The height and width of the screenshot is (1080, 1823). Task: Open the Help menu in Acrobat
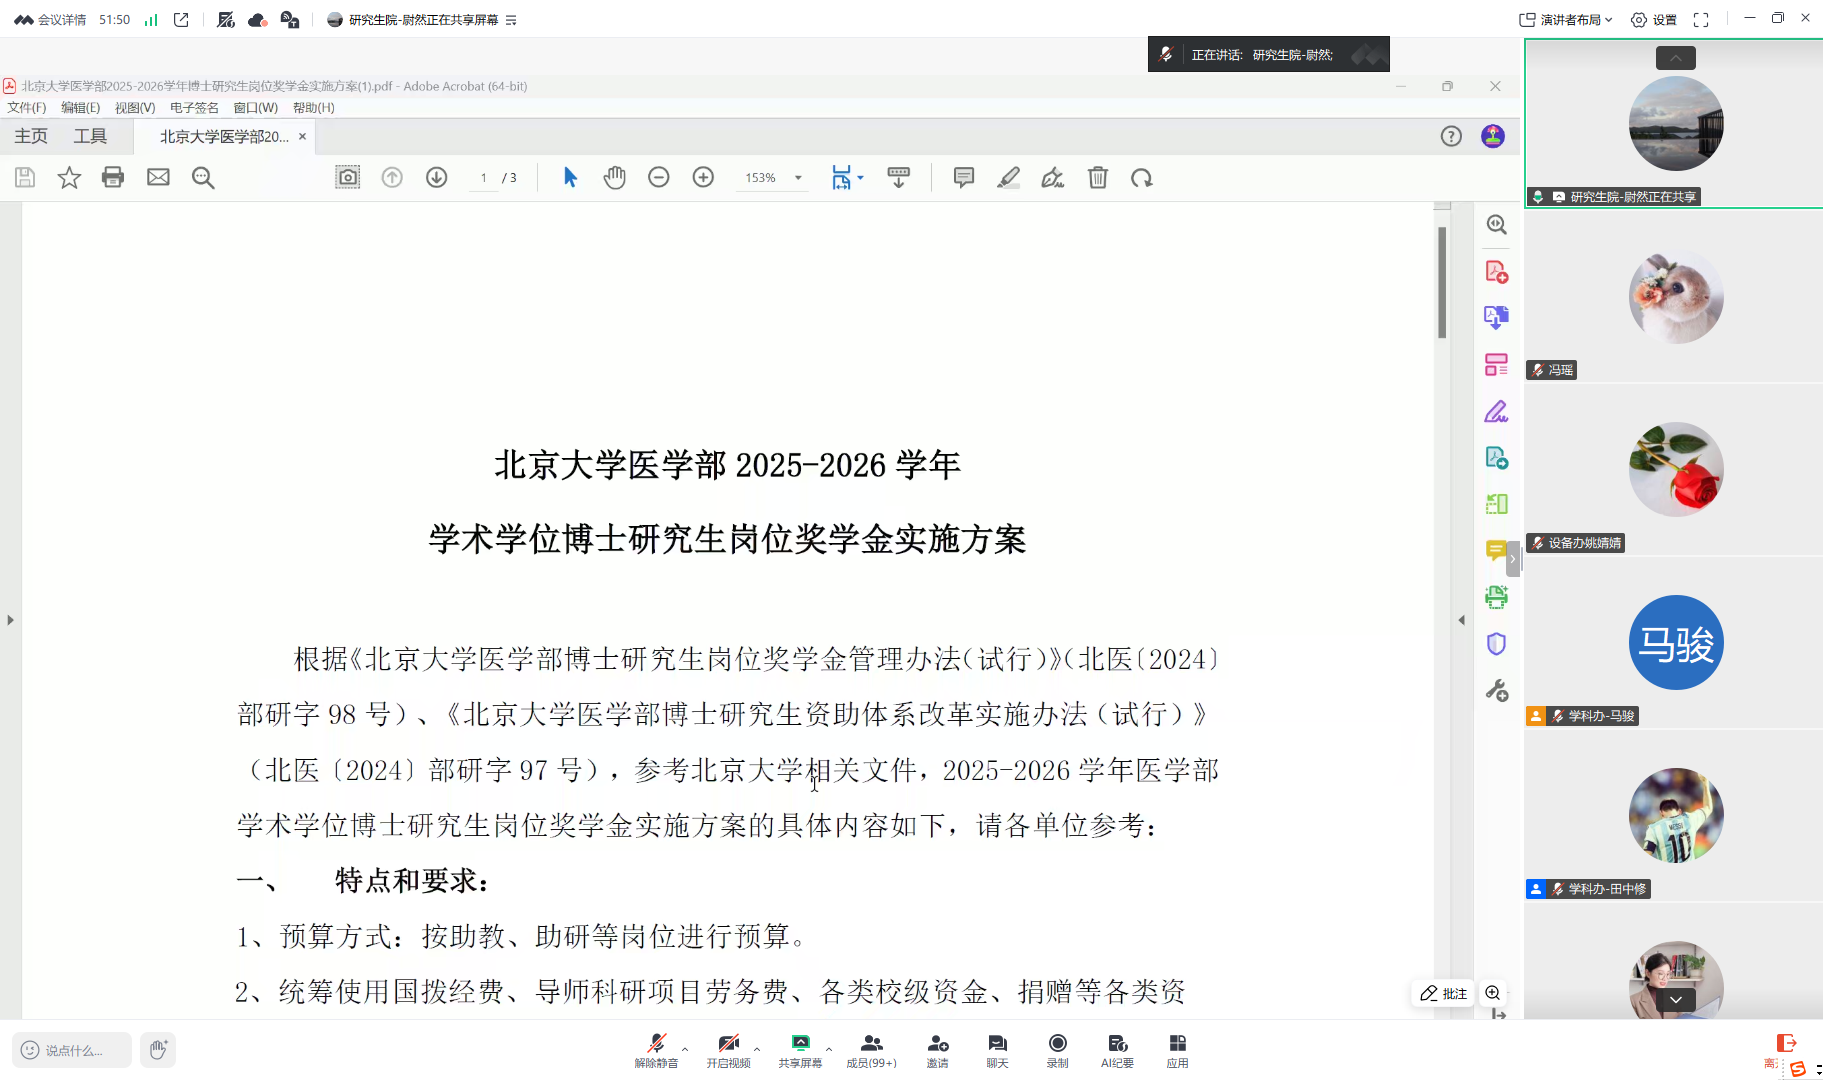tap(314, 108)
